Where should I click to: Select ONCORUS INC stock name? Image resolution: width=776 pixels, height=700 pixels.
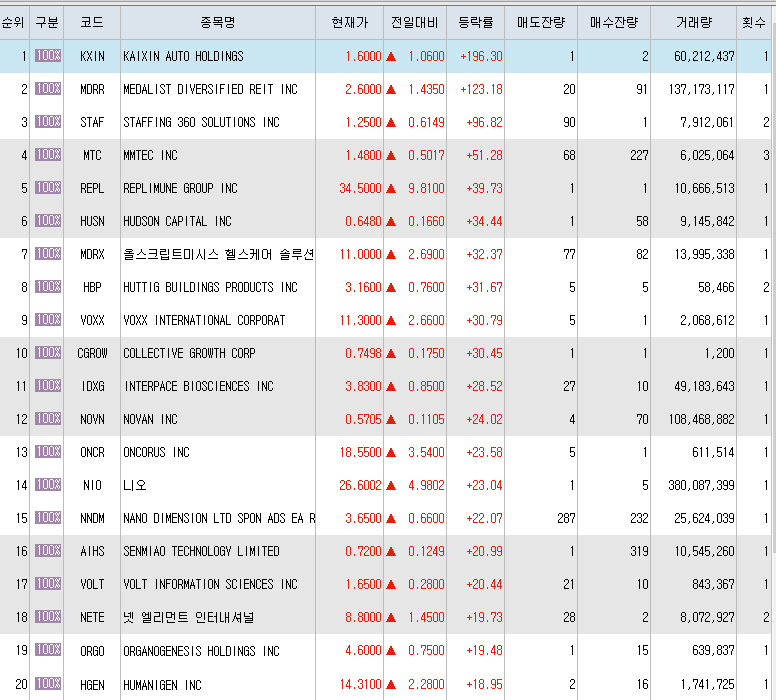tap(156, 452)
